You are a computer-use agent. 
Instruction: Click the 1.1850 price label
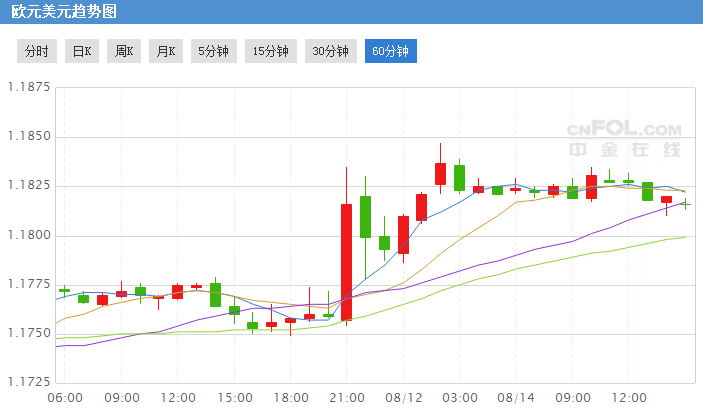pyautogui.click(x=29, y=136)
